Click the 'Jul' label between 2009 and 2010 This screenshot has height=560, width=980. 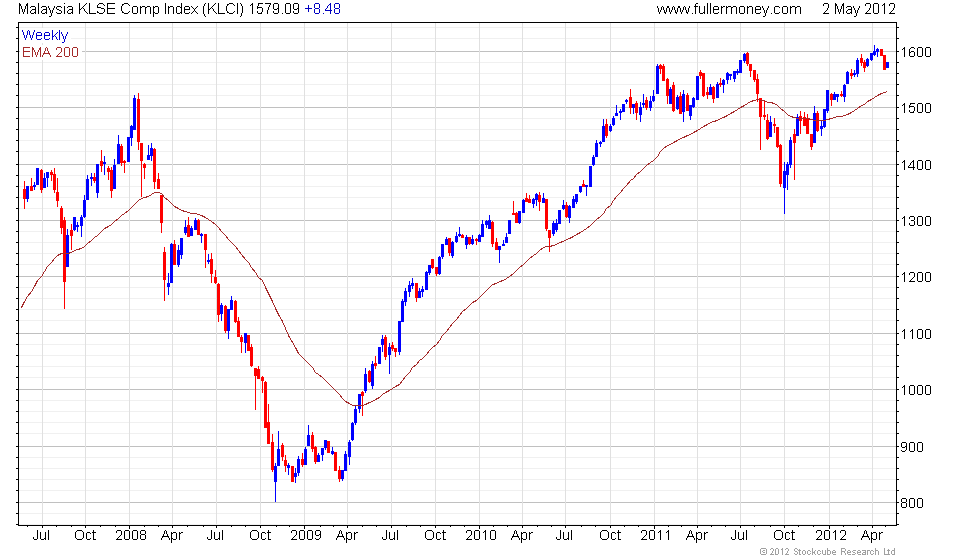coord(391,536)
